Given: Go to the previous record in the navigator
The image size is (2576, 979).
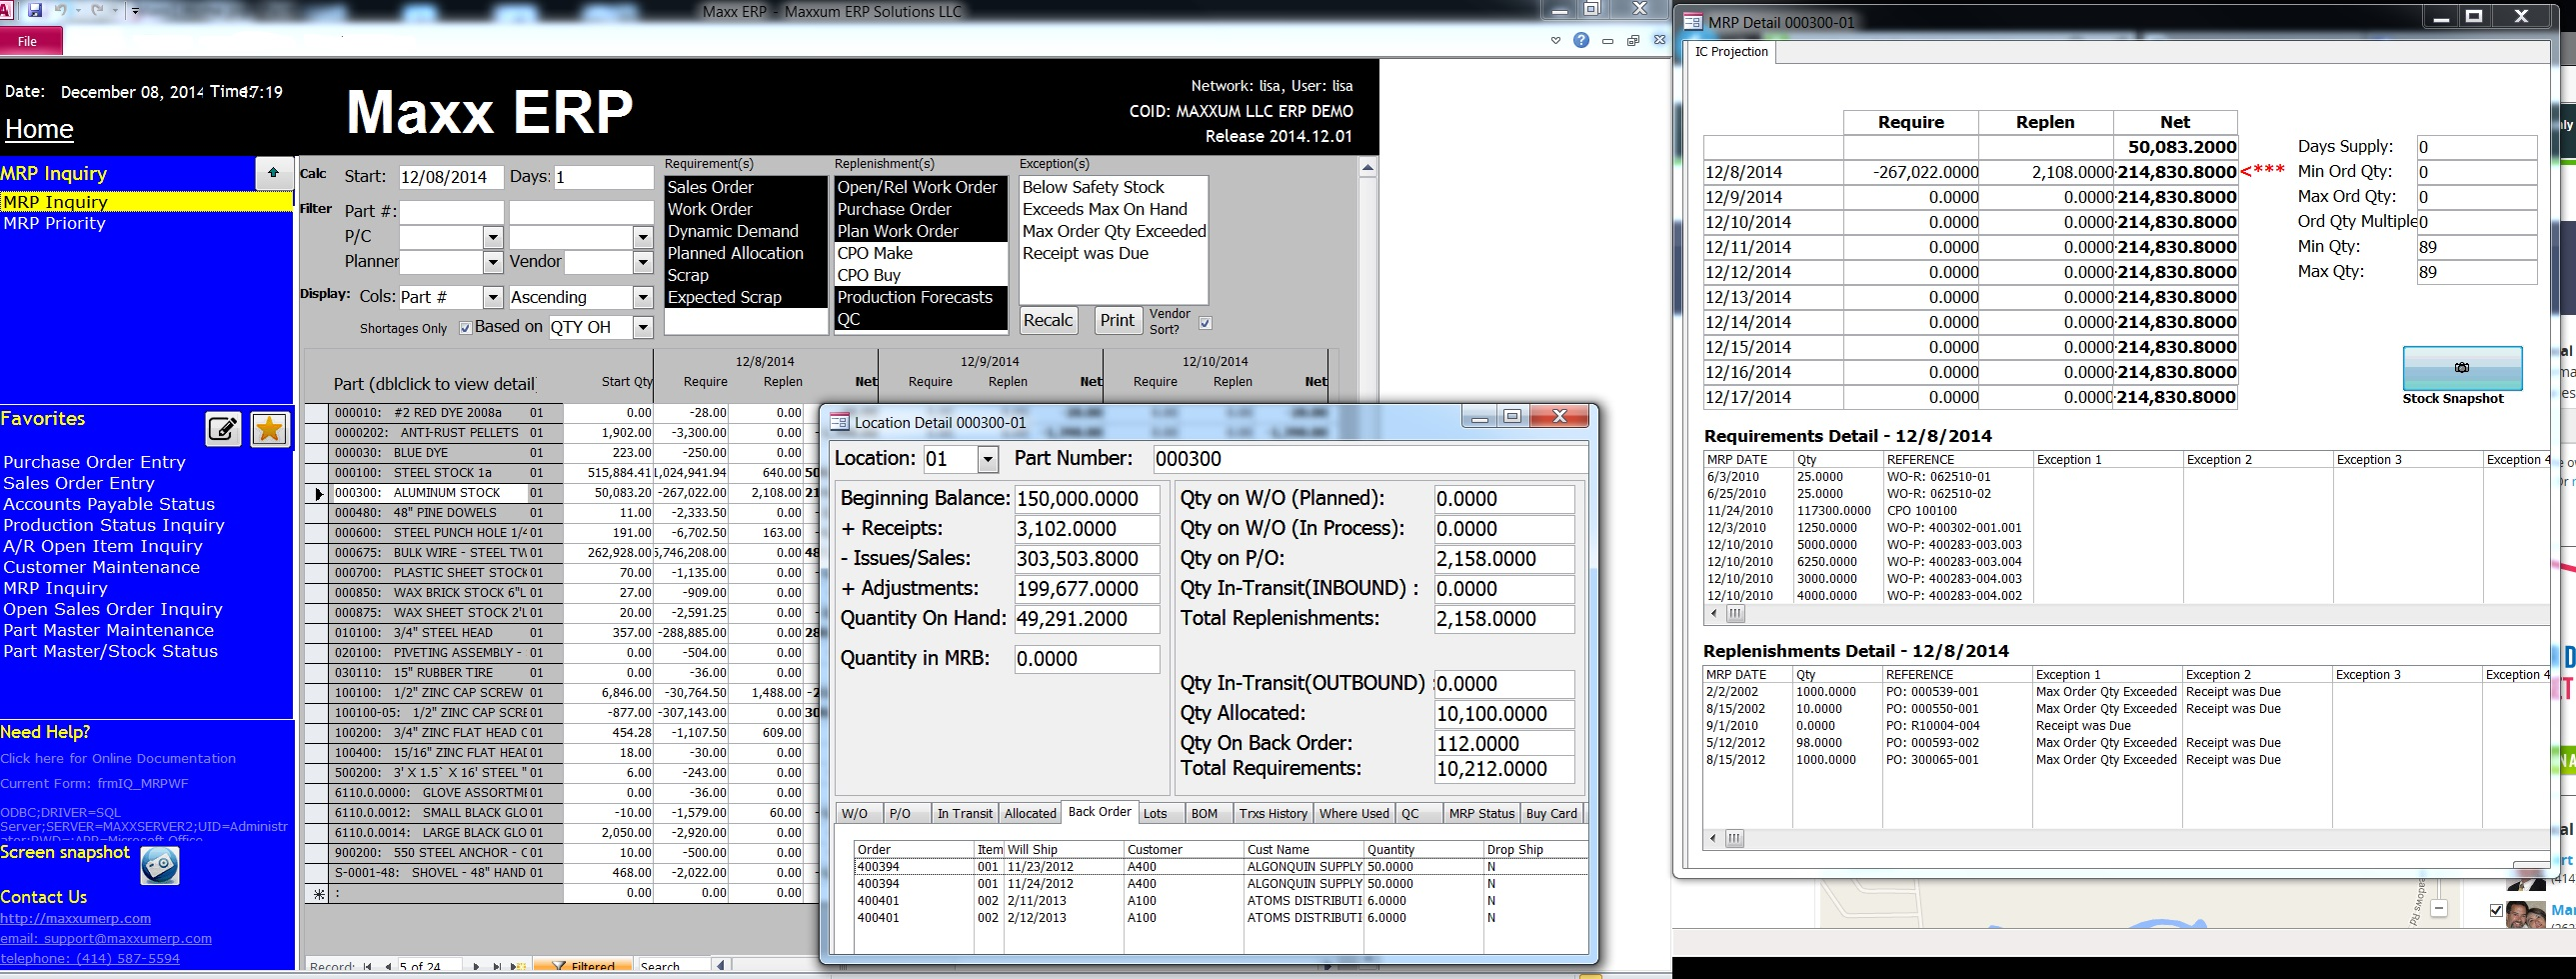Looking at the screenshot, I should pyautogui.click(x=388, y=967).
